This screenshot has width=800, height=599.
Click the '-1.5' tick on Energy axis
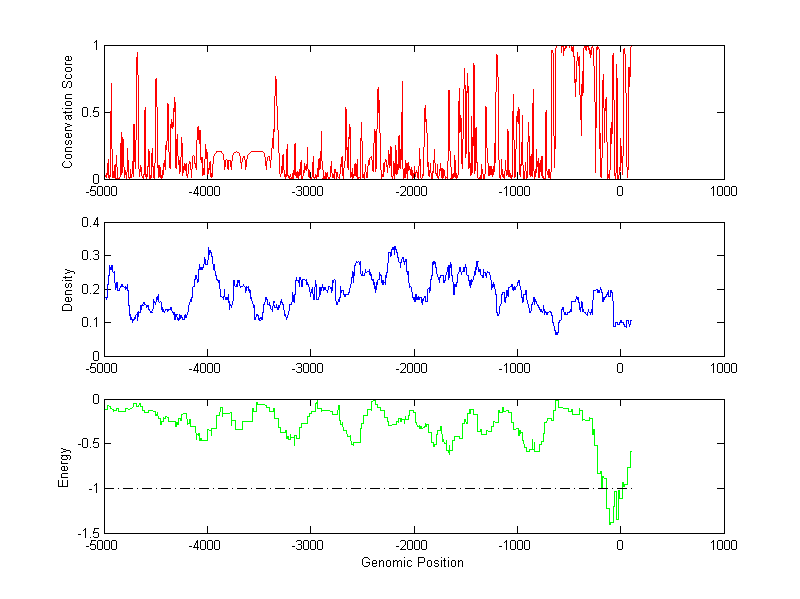coord(86,533)
